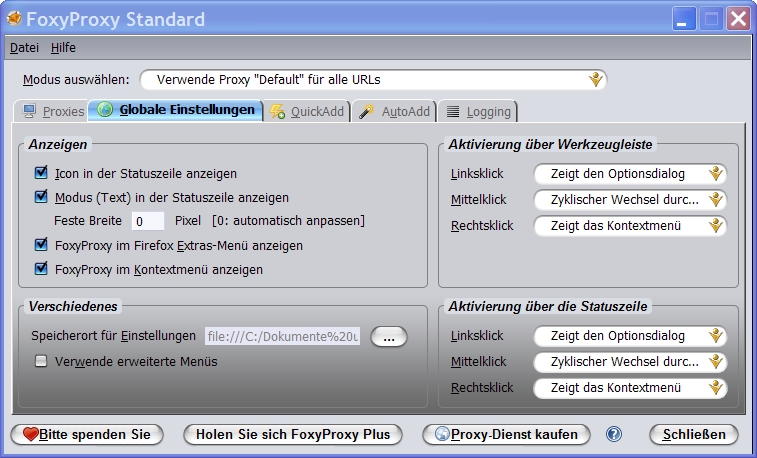Open Werkzeugleiste Rechtsklick dropdown
Screen dimensions: 757x458
tap(630, 225)
